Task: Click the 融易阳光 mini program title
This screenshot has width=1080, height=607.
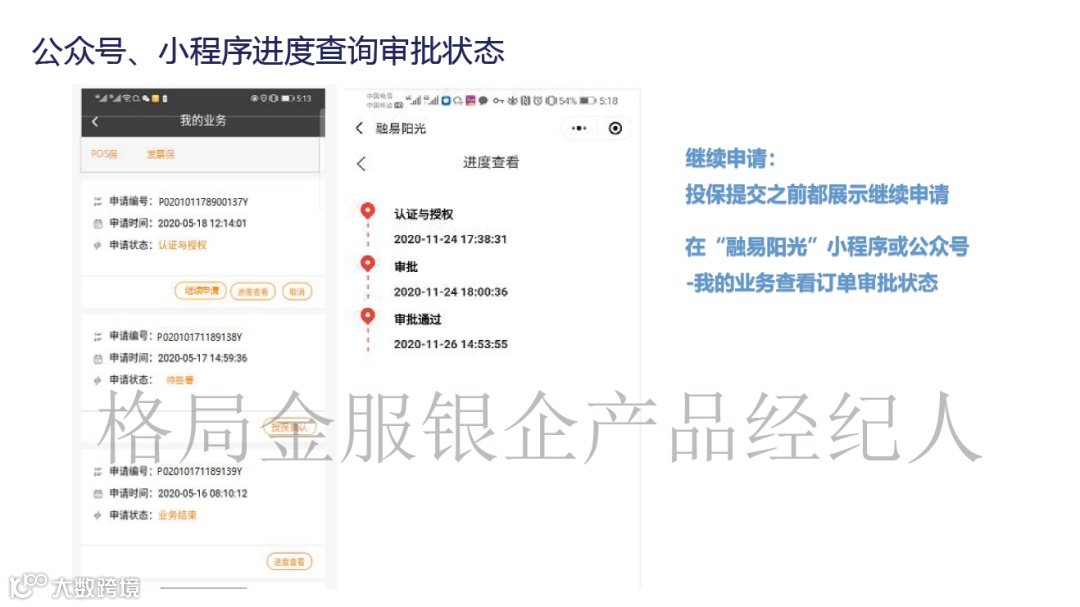Action: 400,128
